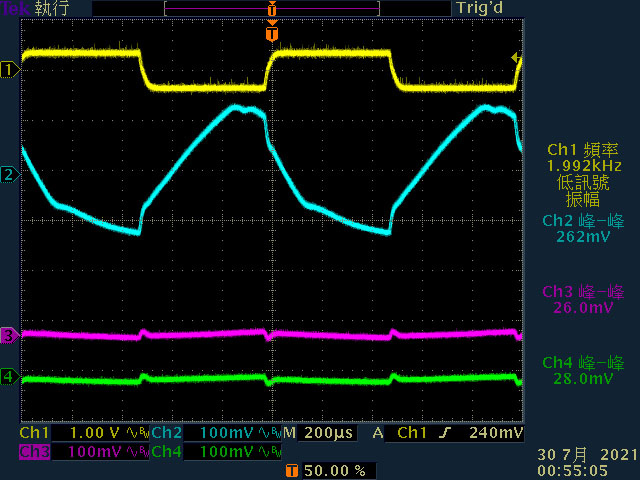The image size is (640, 480).
Task: Click the yellow trigger level arrow at right edge
Action: (516, 58)
